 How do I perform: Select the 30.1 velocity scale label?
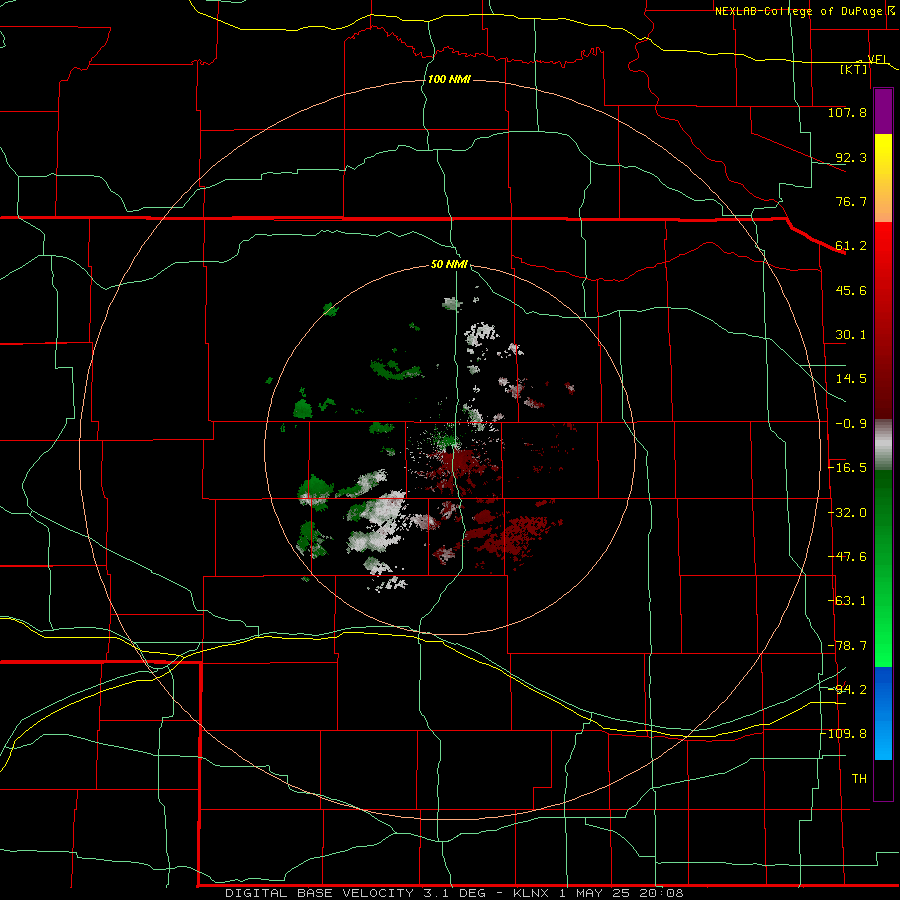851,335
